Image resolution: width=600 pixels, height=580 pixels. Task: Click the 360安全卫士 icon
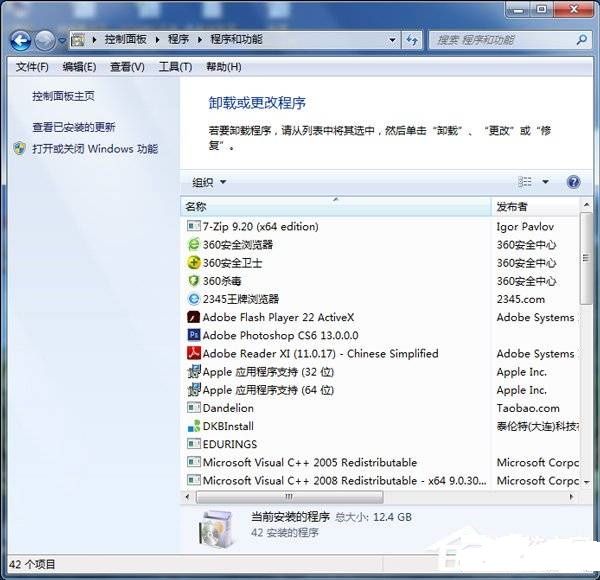point(194,263)
